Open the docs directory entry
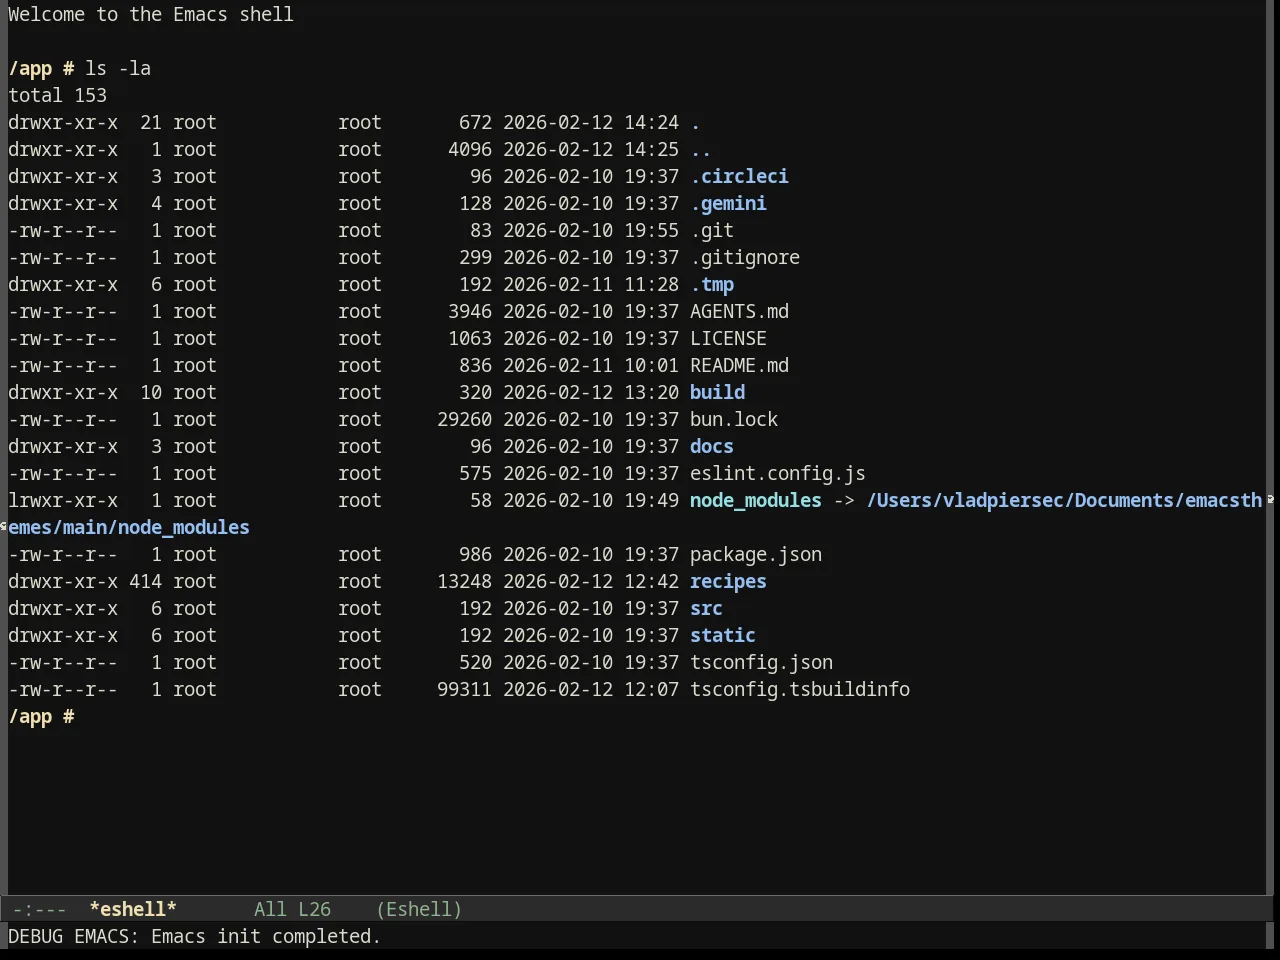This screenshot has width=1280, height=960. coord(712,446)
